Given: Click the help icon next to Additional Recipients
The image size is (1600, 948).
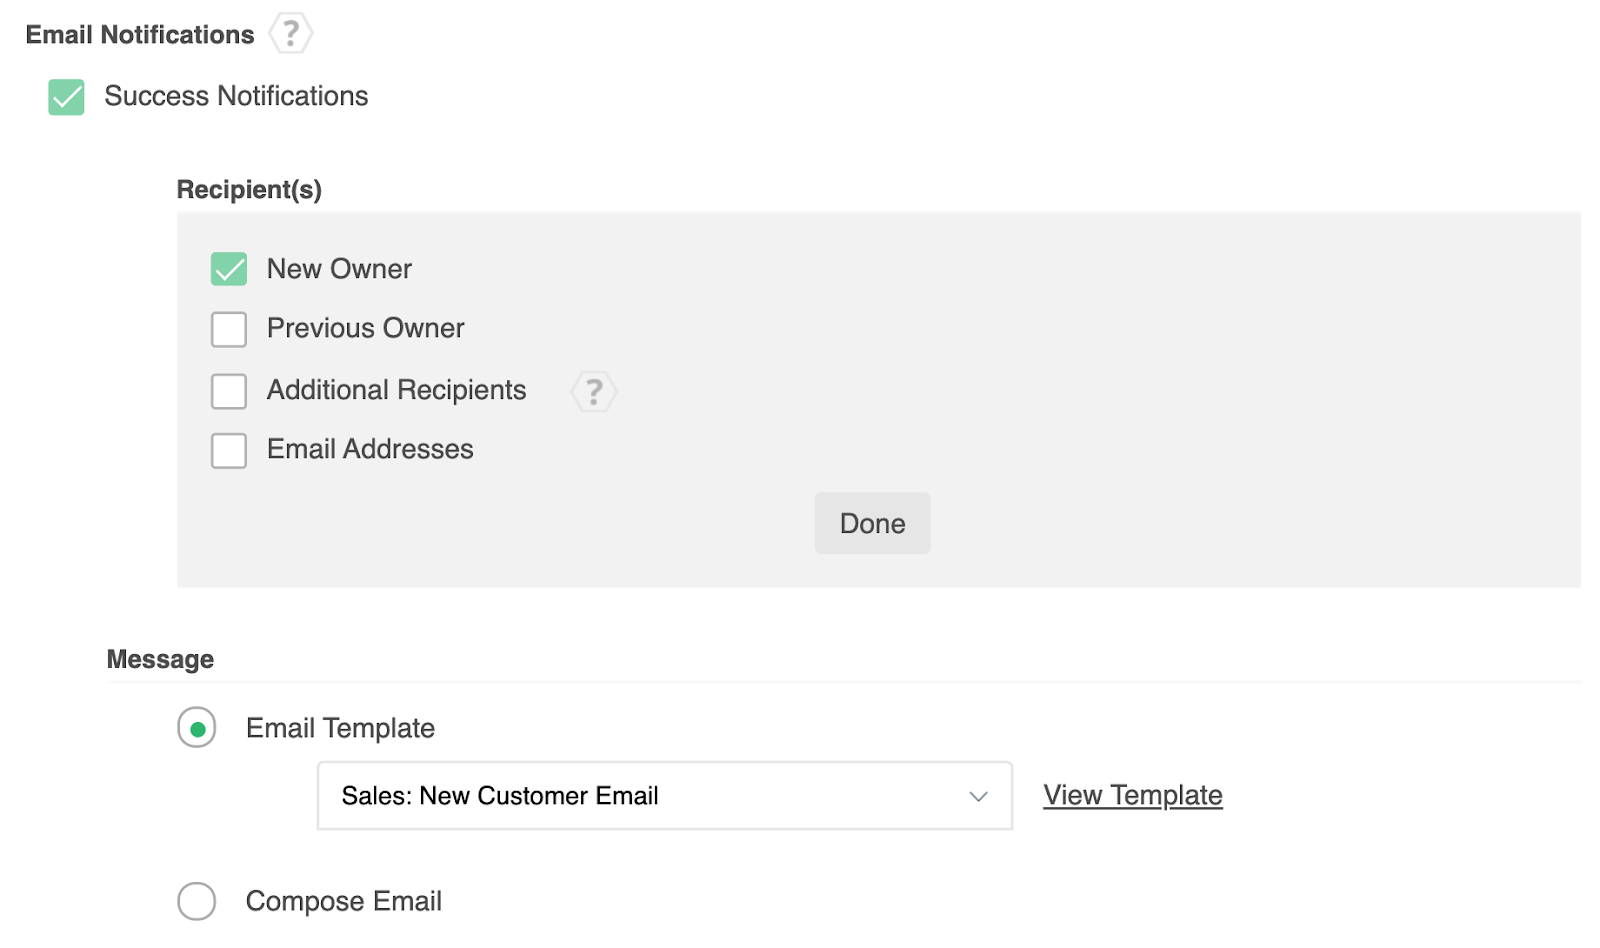Looking at the screenshot, I should click(594, 391).
